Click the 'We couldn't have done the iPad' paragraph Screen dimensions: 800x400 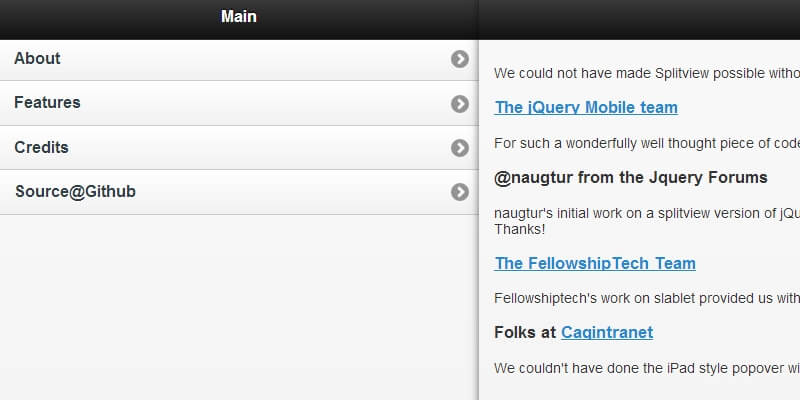point(647,367)
